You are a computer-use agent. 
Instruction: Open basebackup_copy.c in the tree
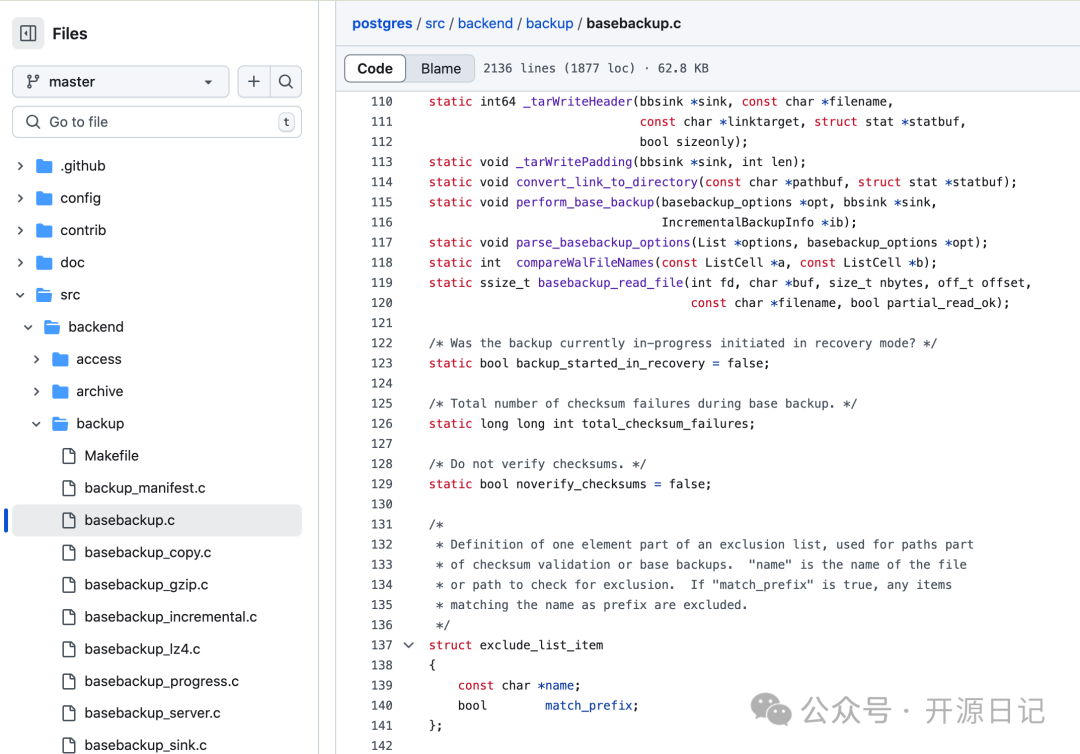pyautogui.click(x=147, y=552)
